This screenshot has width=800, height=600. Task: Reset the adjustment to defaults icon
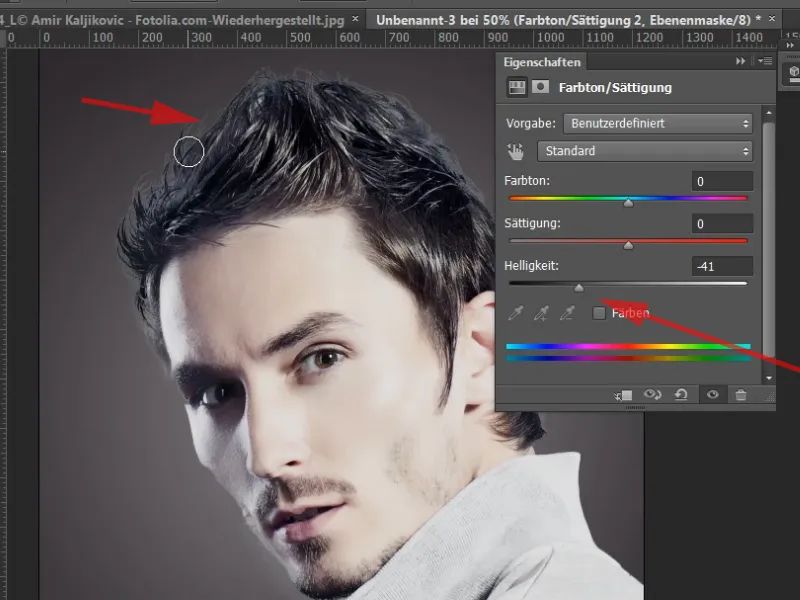pos(681,394)
